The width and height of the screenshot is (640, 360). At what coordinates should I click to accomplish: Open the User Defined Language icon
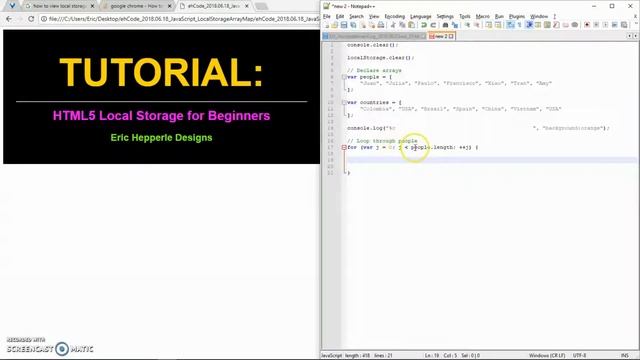(538, 25)
